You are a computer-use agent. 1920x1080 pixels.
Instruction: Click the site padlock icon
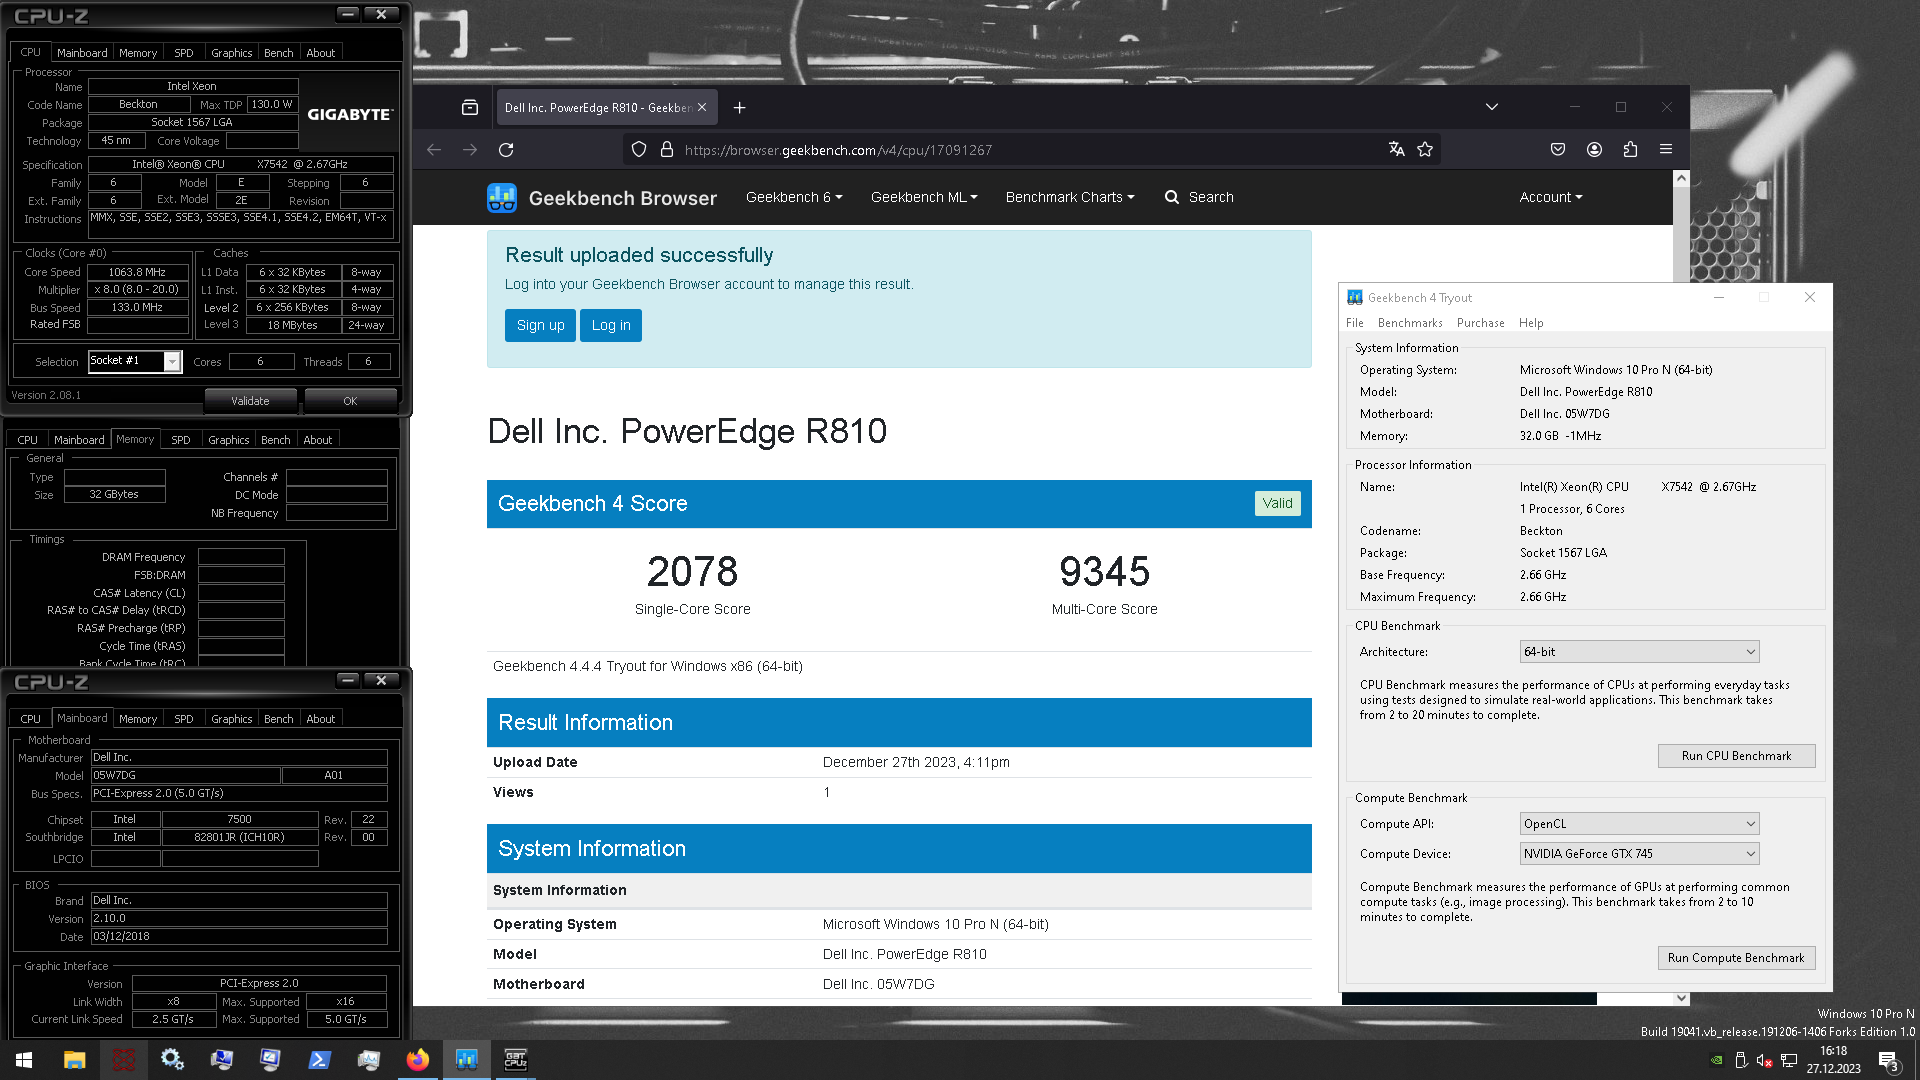tap(667, 150)
